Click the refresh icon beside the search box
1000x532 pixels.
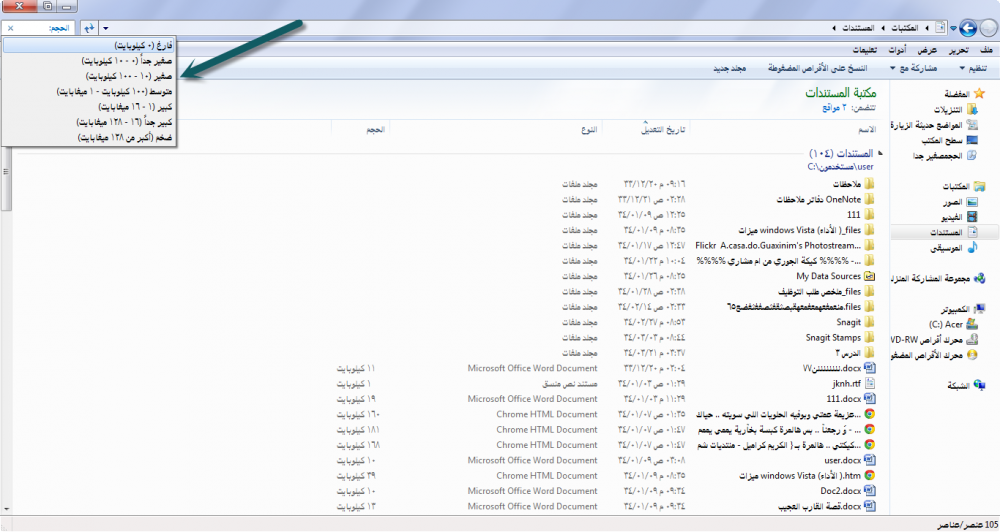[89, 28]
